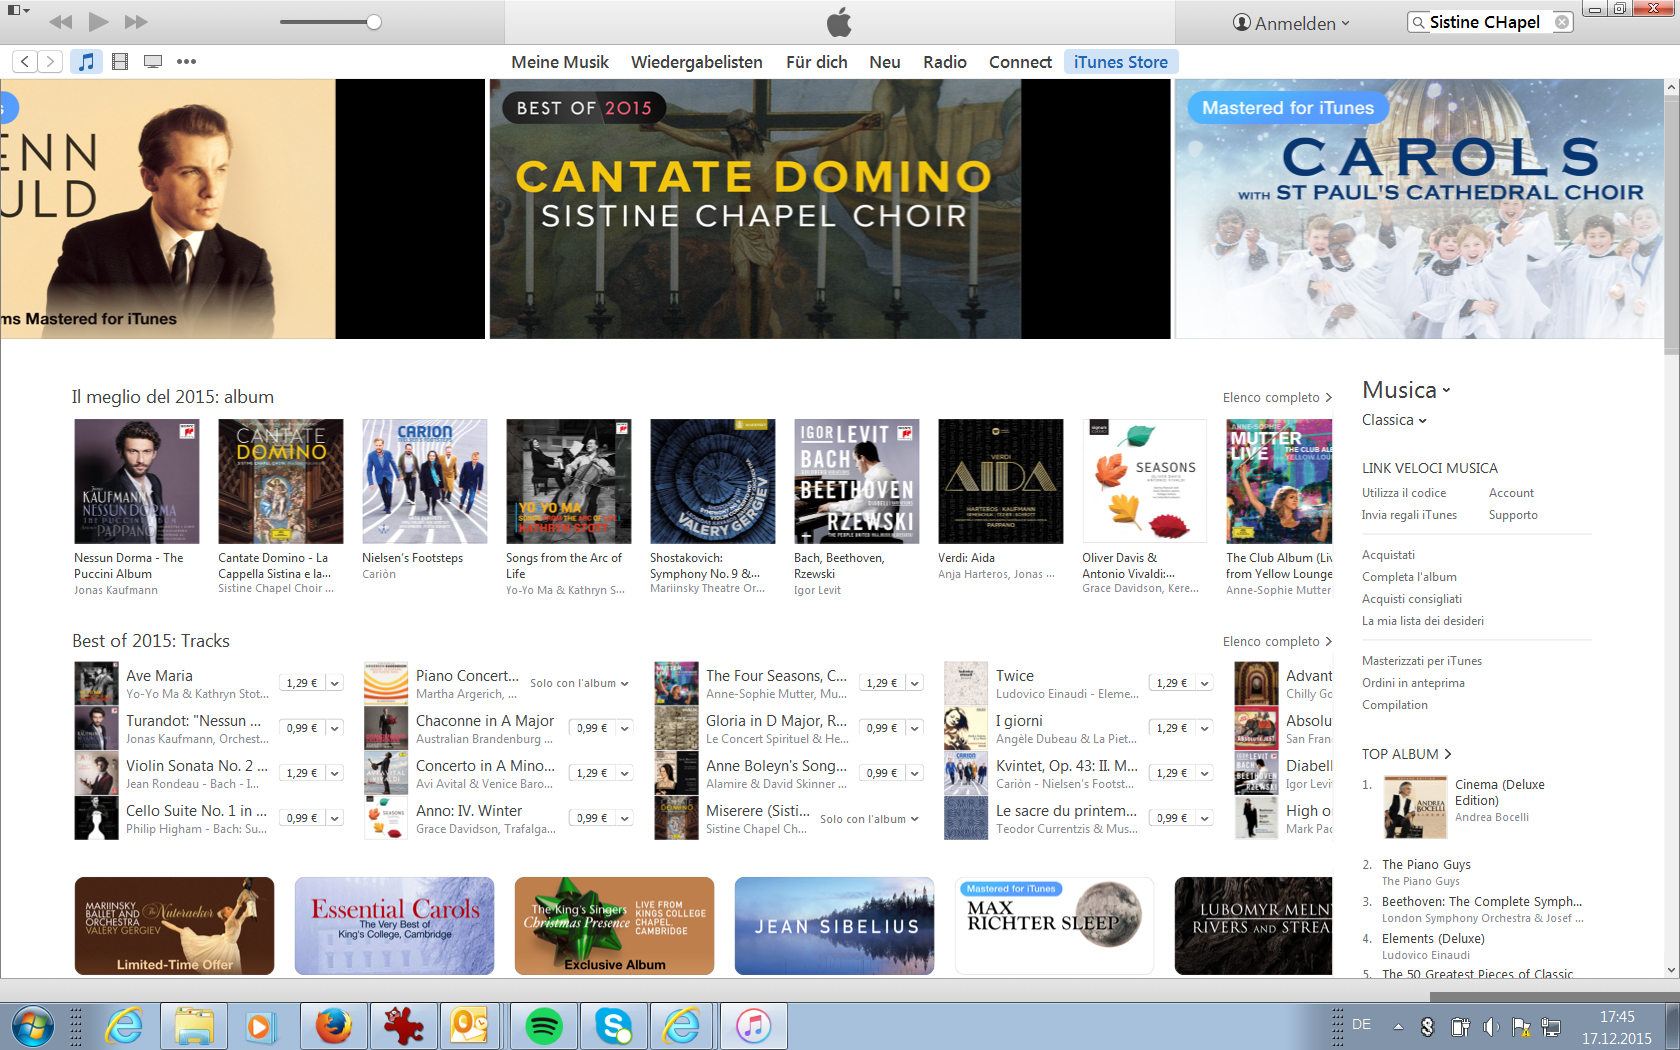The image size is (1680, 1050).
Task: Select the iTunes Store tab
Action: coord(1121,62)
